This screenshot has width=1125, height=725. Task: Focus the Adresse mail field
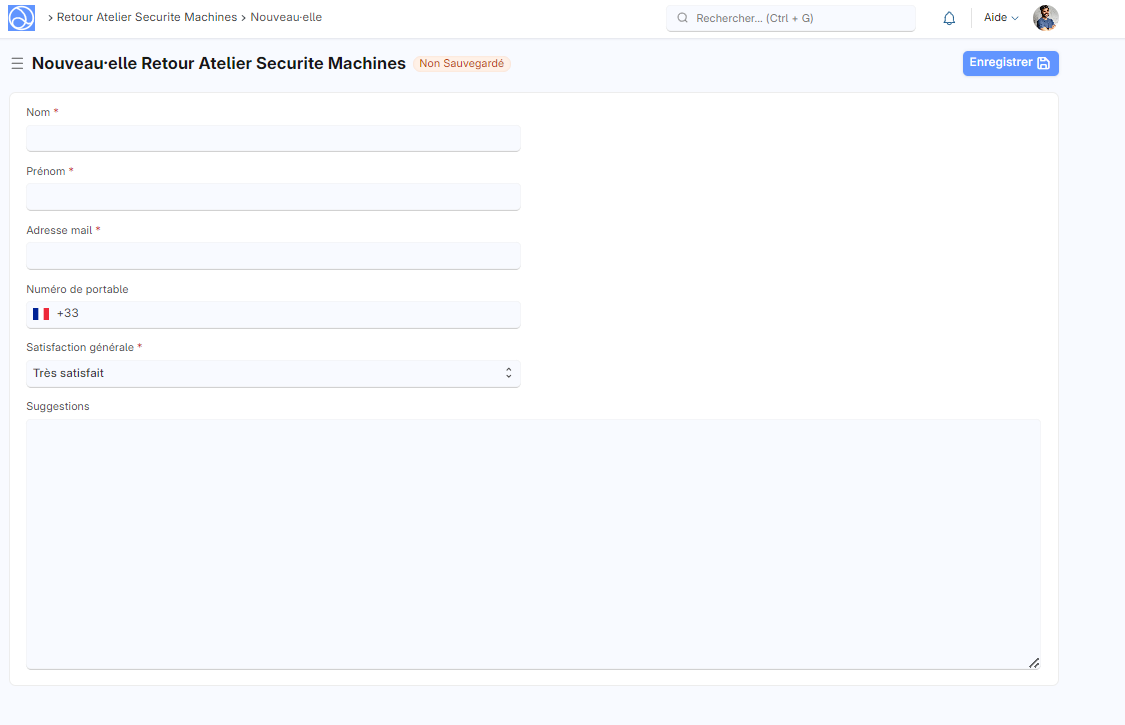tap(273, 256)
